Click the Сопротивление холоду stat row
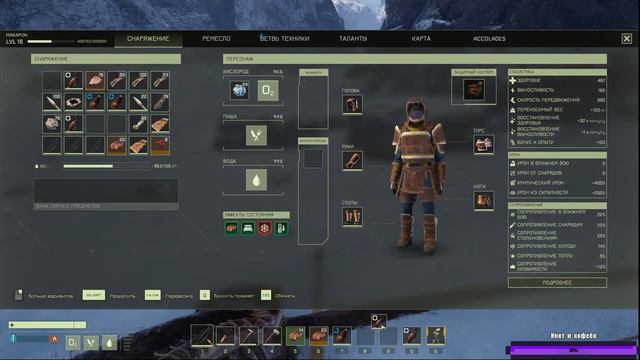Viewport: 640px width, 360px height. 557,246
